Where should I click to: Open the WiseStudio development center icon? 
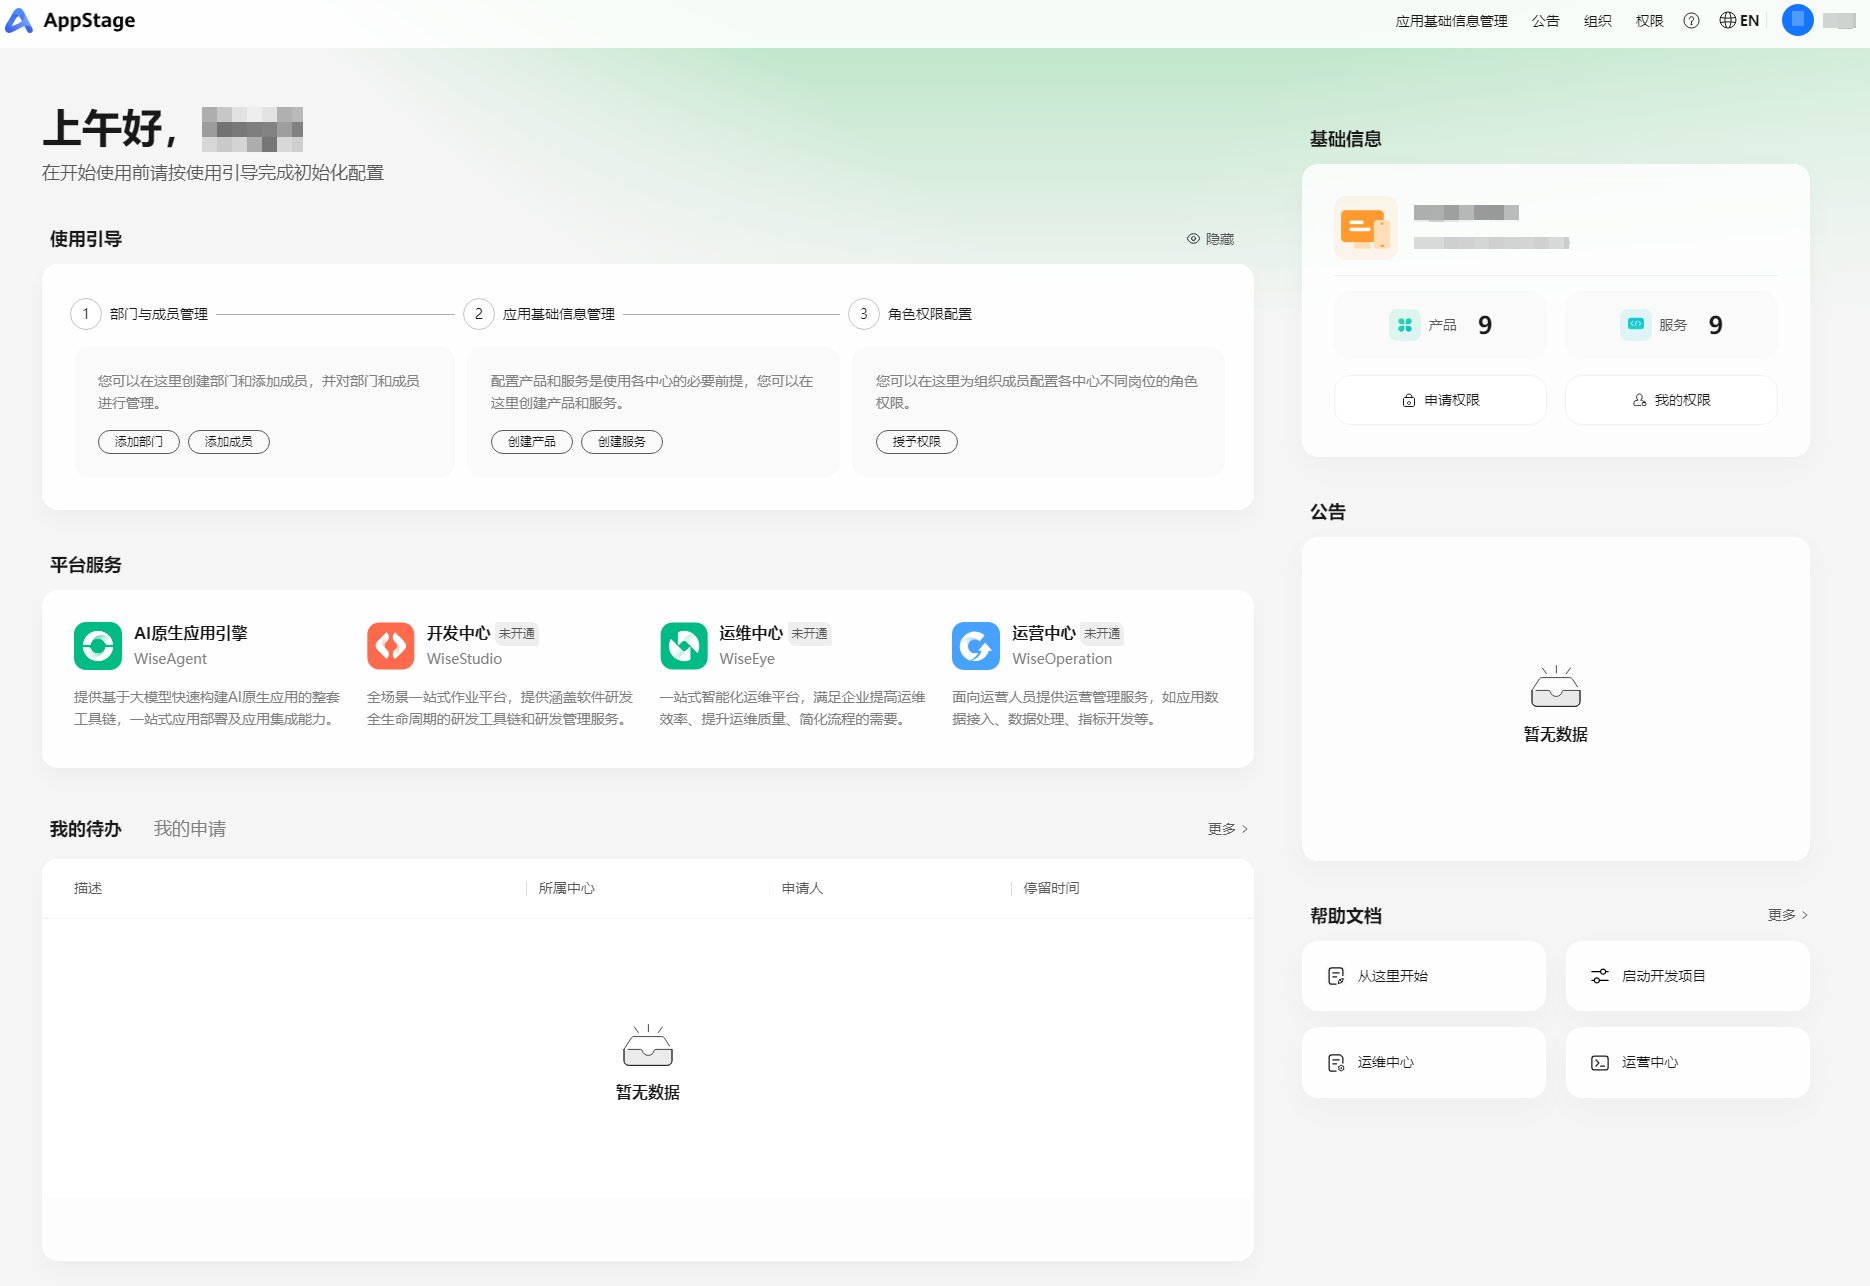point(390,646)
